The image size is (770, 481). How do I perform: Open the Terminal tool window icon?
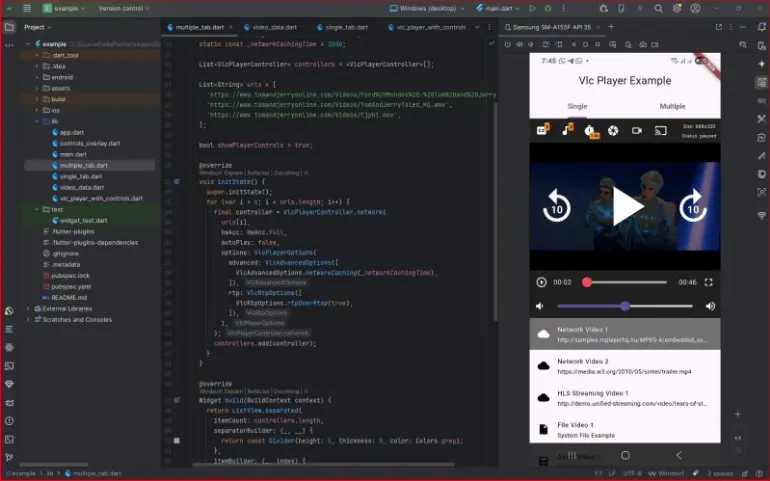(9, 439)
